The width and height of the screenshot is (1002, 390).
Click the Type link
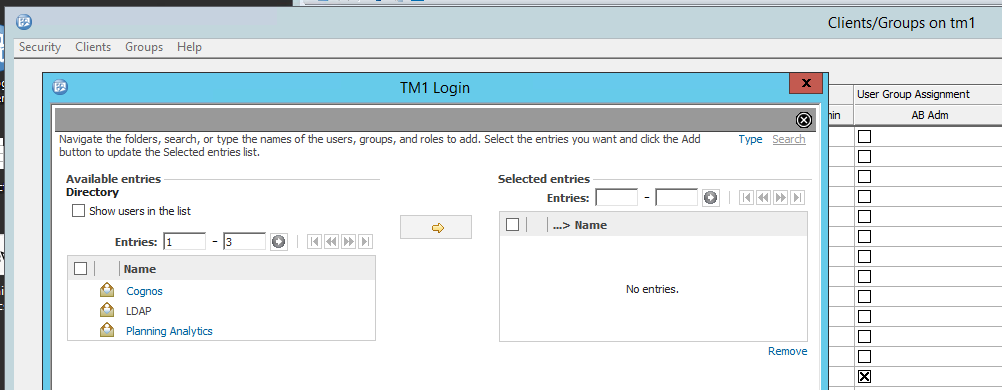coord(750,139)
